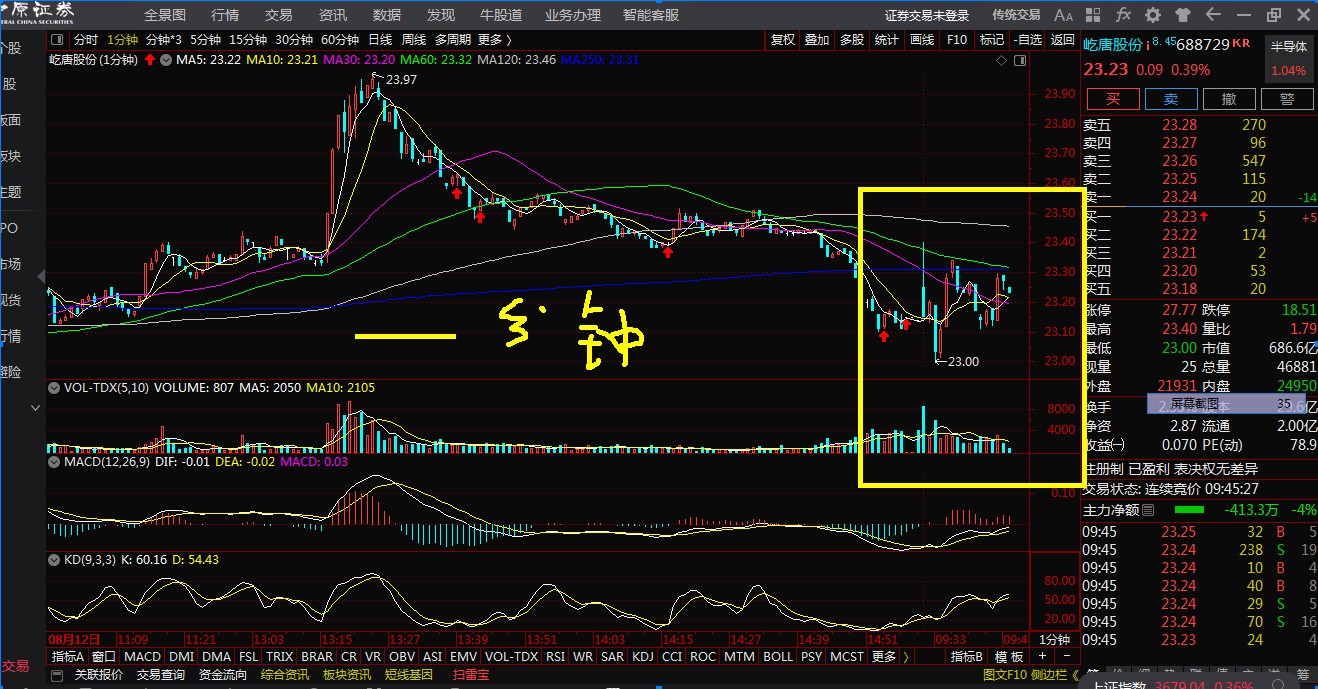Select the 15分钟 period
Screen dimensions: 1318x689
248,40
